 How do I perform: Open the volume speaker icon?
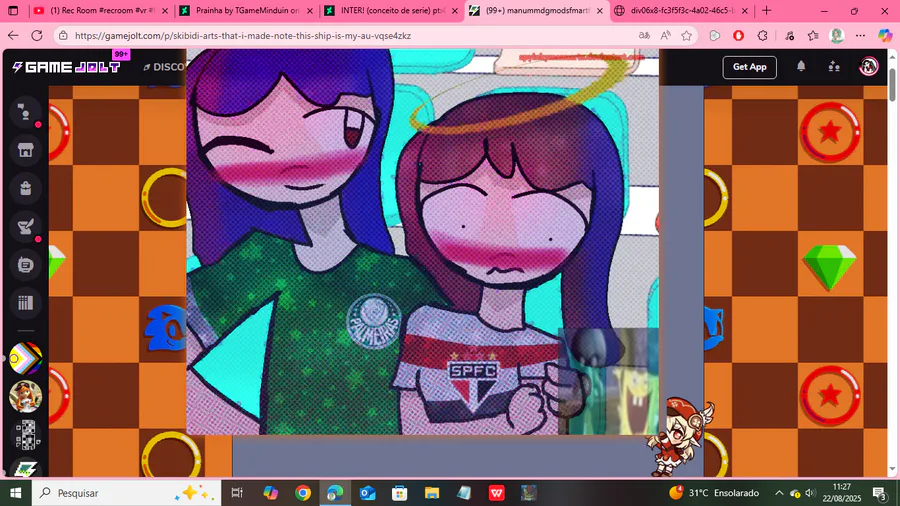(x=810, y=493)
